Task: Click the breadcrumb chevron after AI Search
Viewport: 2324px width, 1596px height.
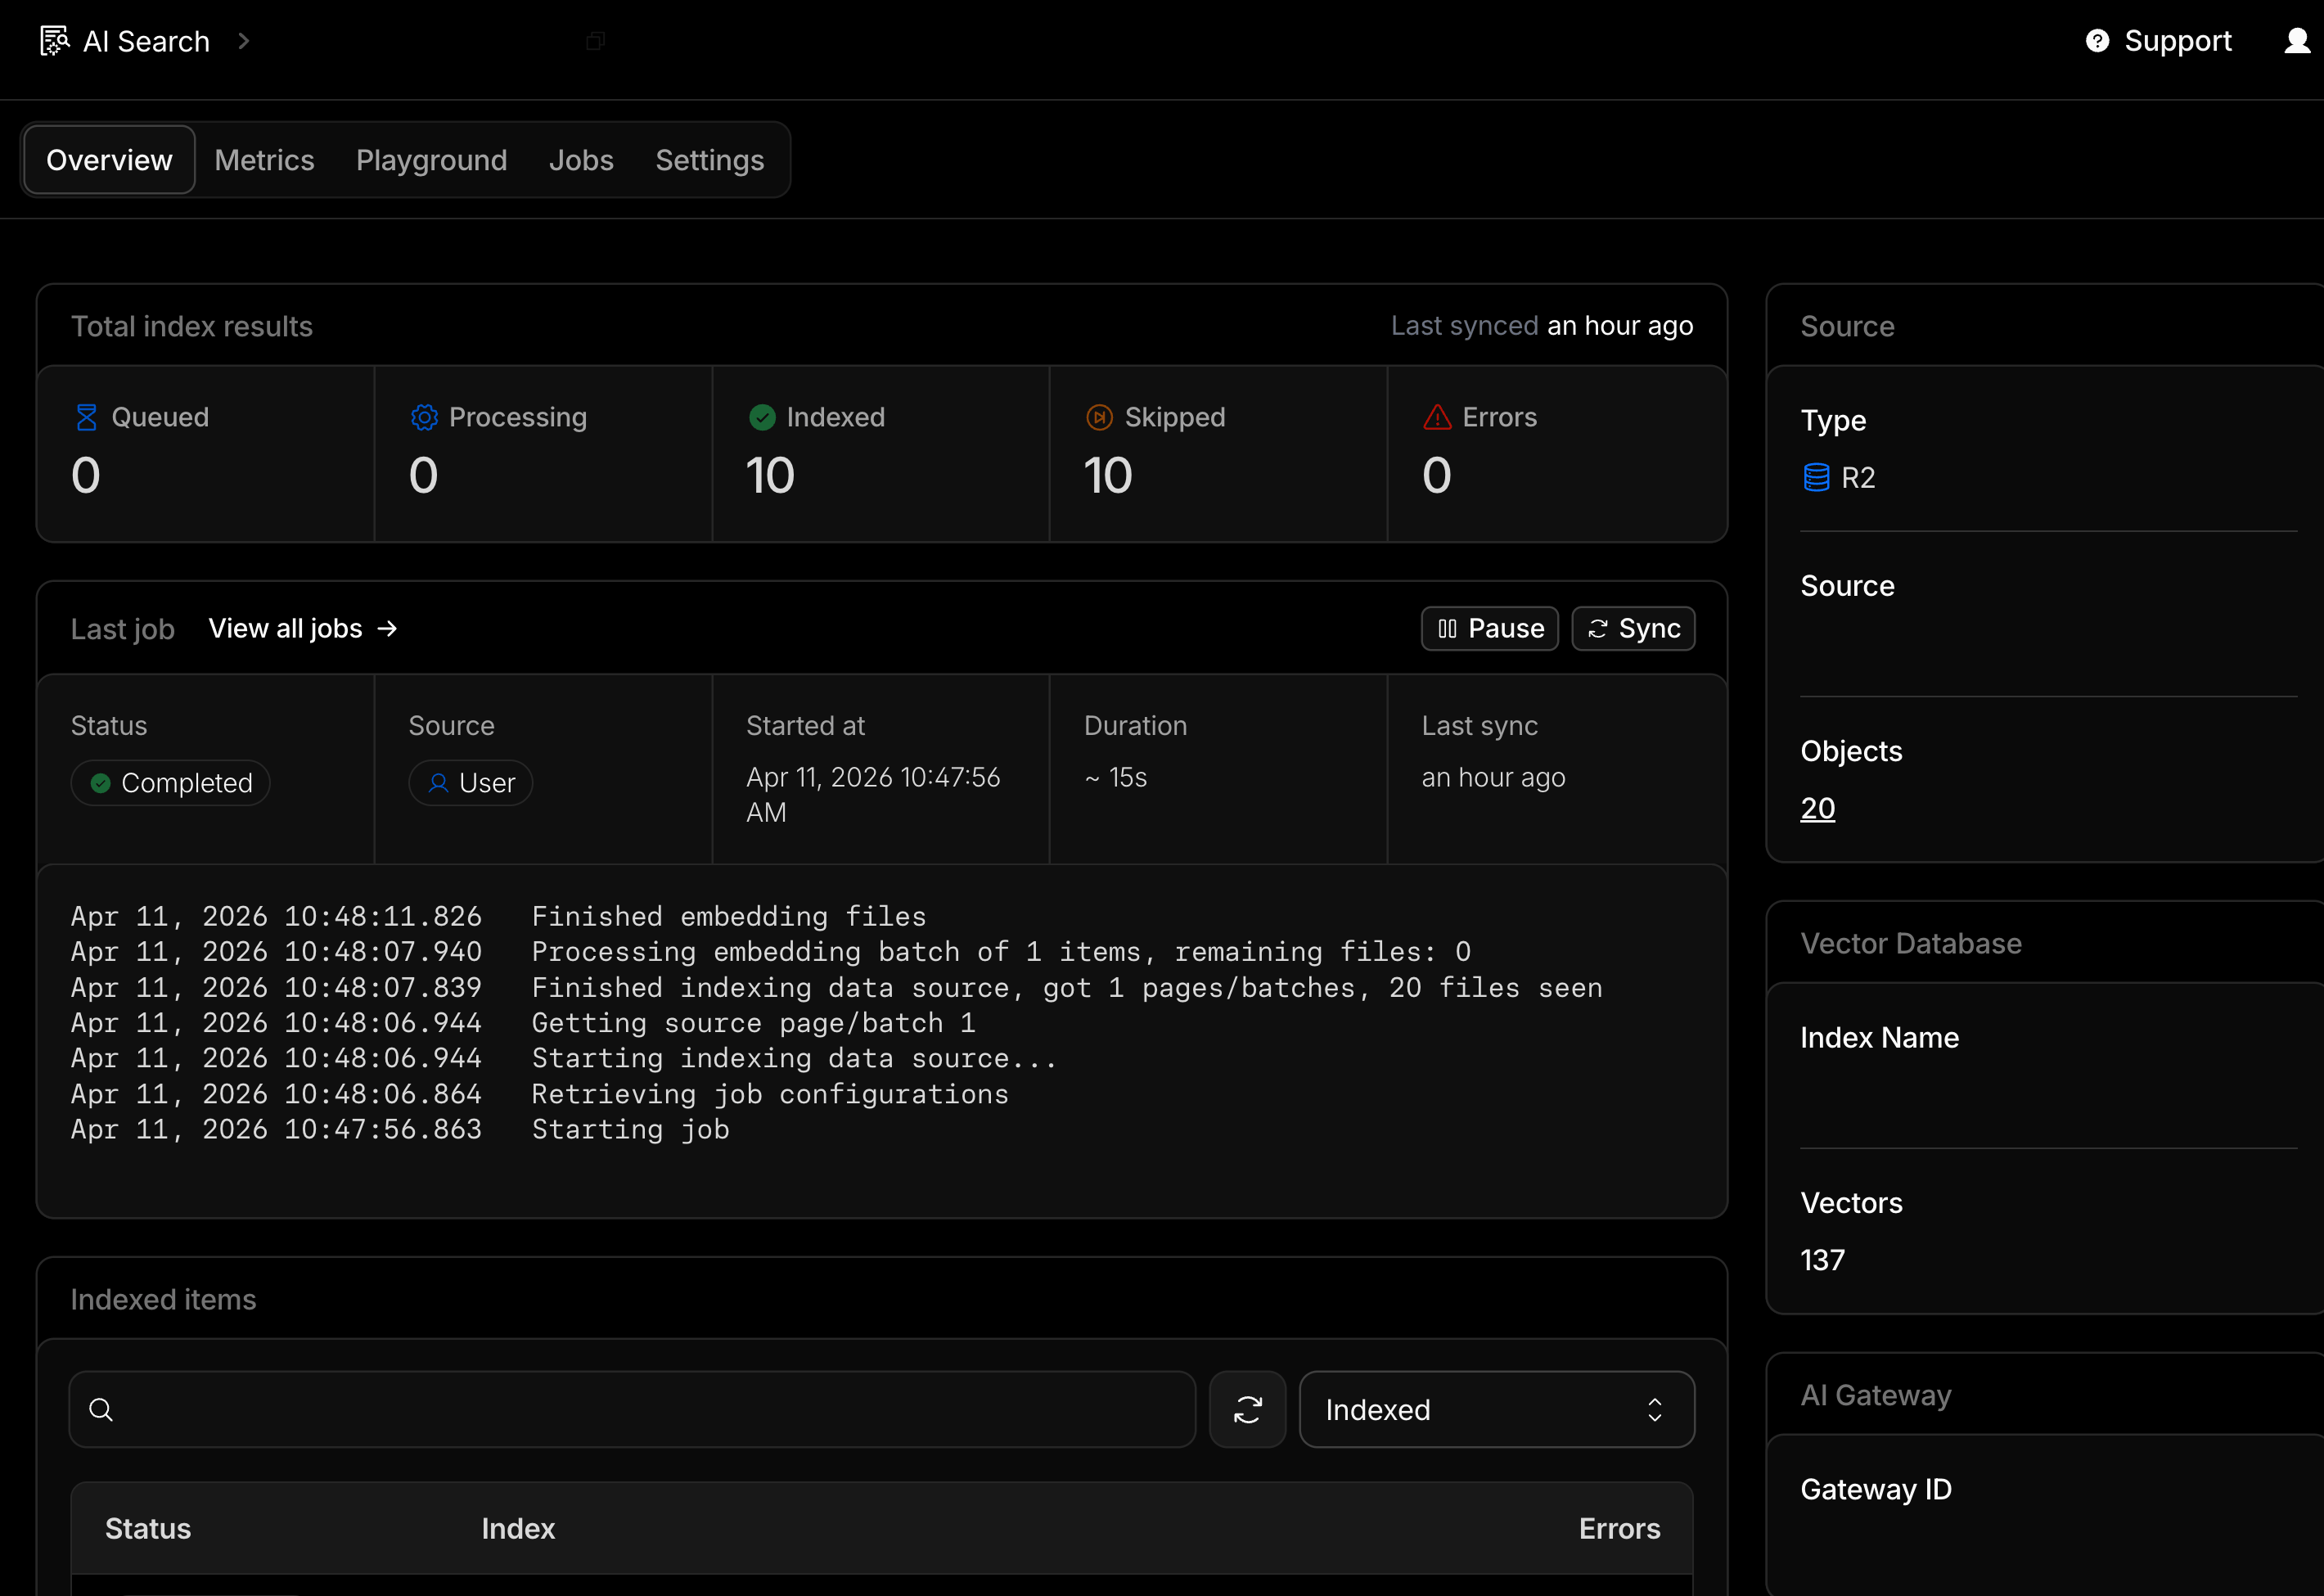Action: coord(244,41)
